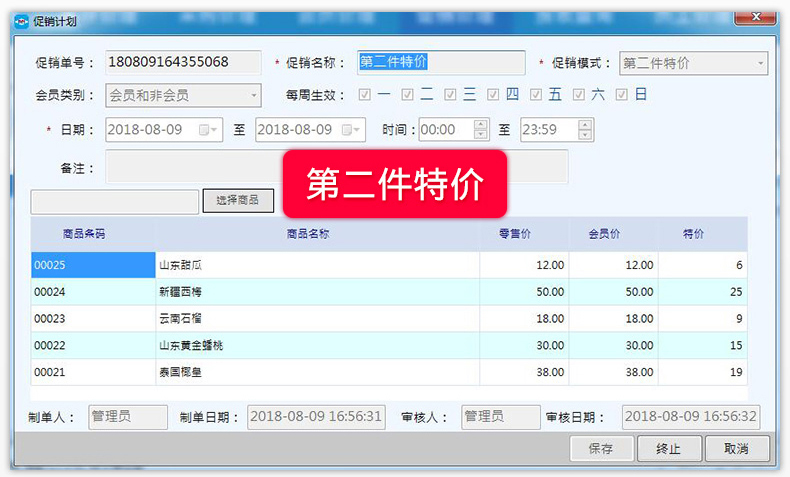Toggle Thursday 四 checkbox
The height and width of the screenshot is (477, 790).
[x=493, y=95]
